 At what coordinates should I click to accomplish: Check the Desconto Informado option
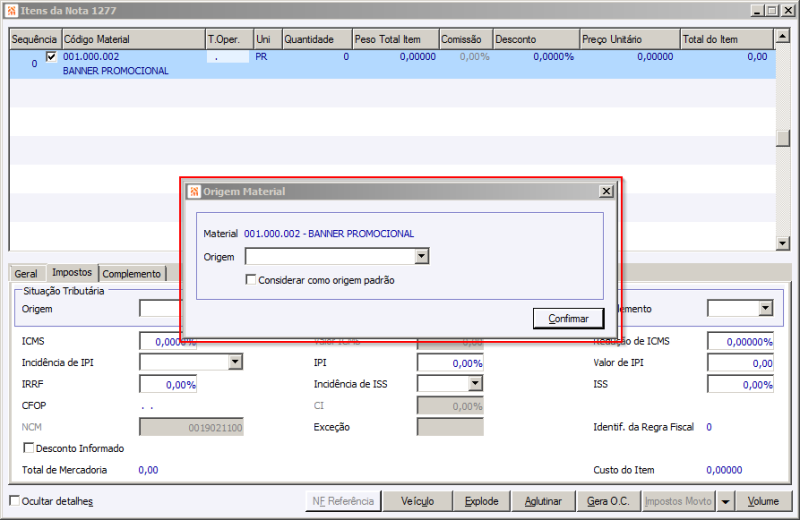tap(29, 448)
